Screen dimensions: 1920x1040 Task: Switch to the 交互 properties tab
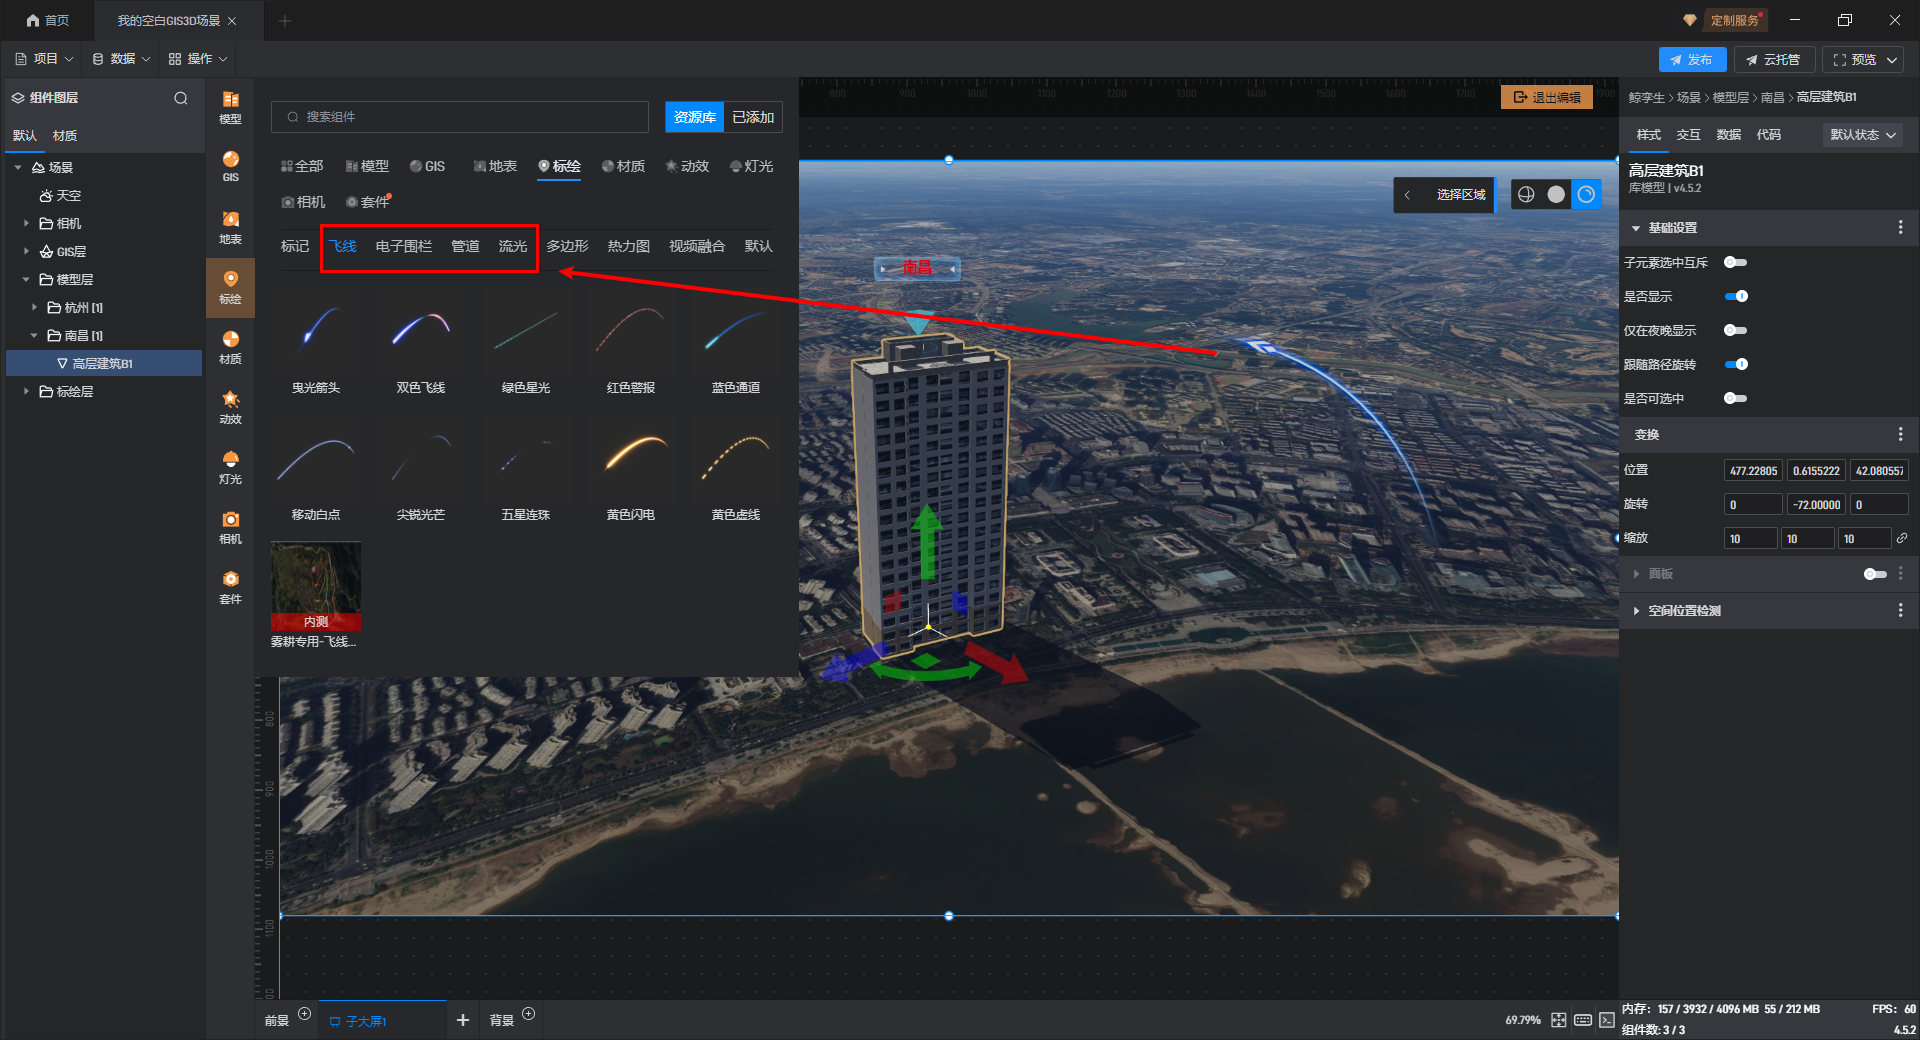(1688, 135)
